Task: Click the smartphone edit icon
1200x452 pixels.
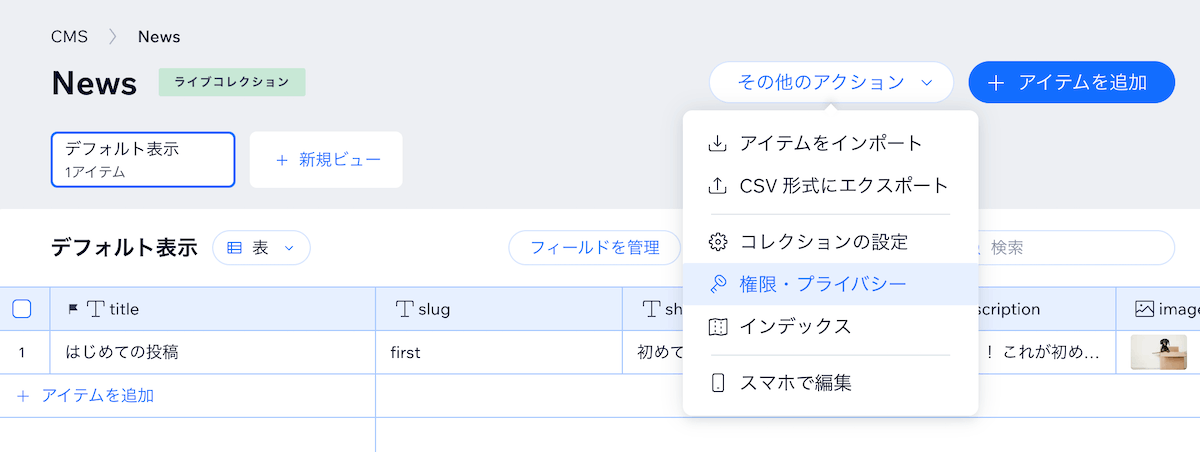Action: pos(717,383)
